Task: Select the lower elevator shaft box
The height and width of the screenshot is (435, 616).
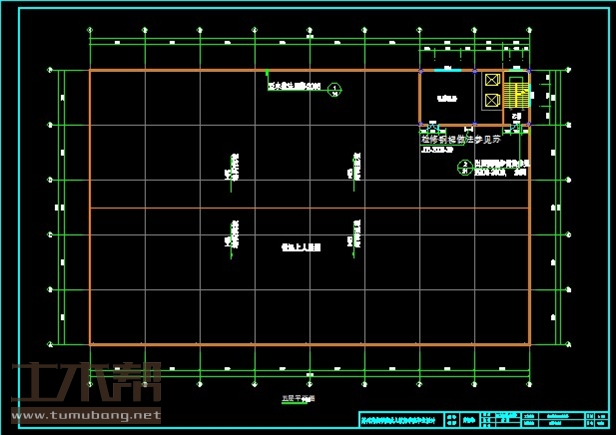Action: point(492,100)
